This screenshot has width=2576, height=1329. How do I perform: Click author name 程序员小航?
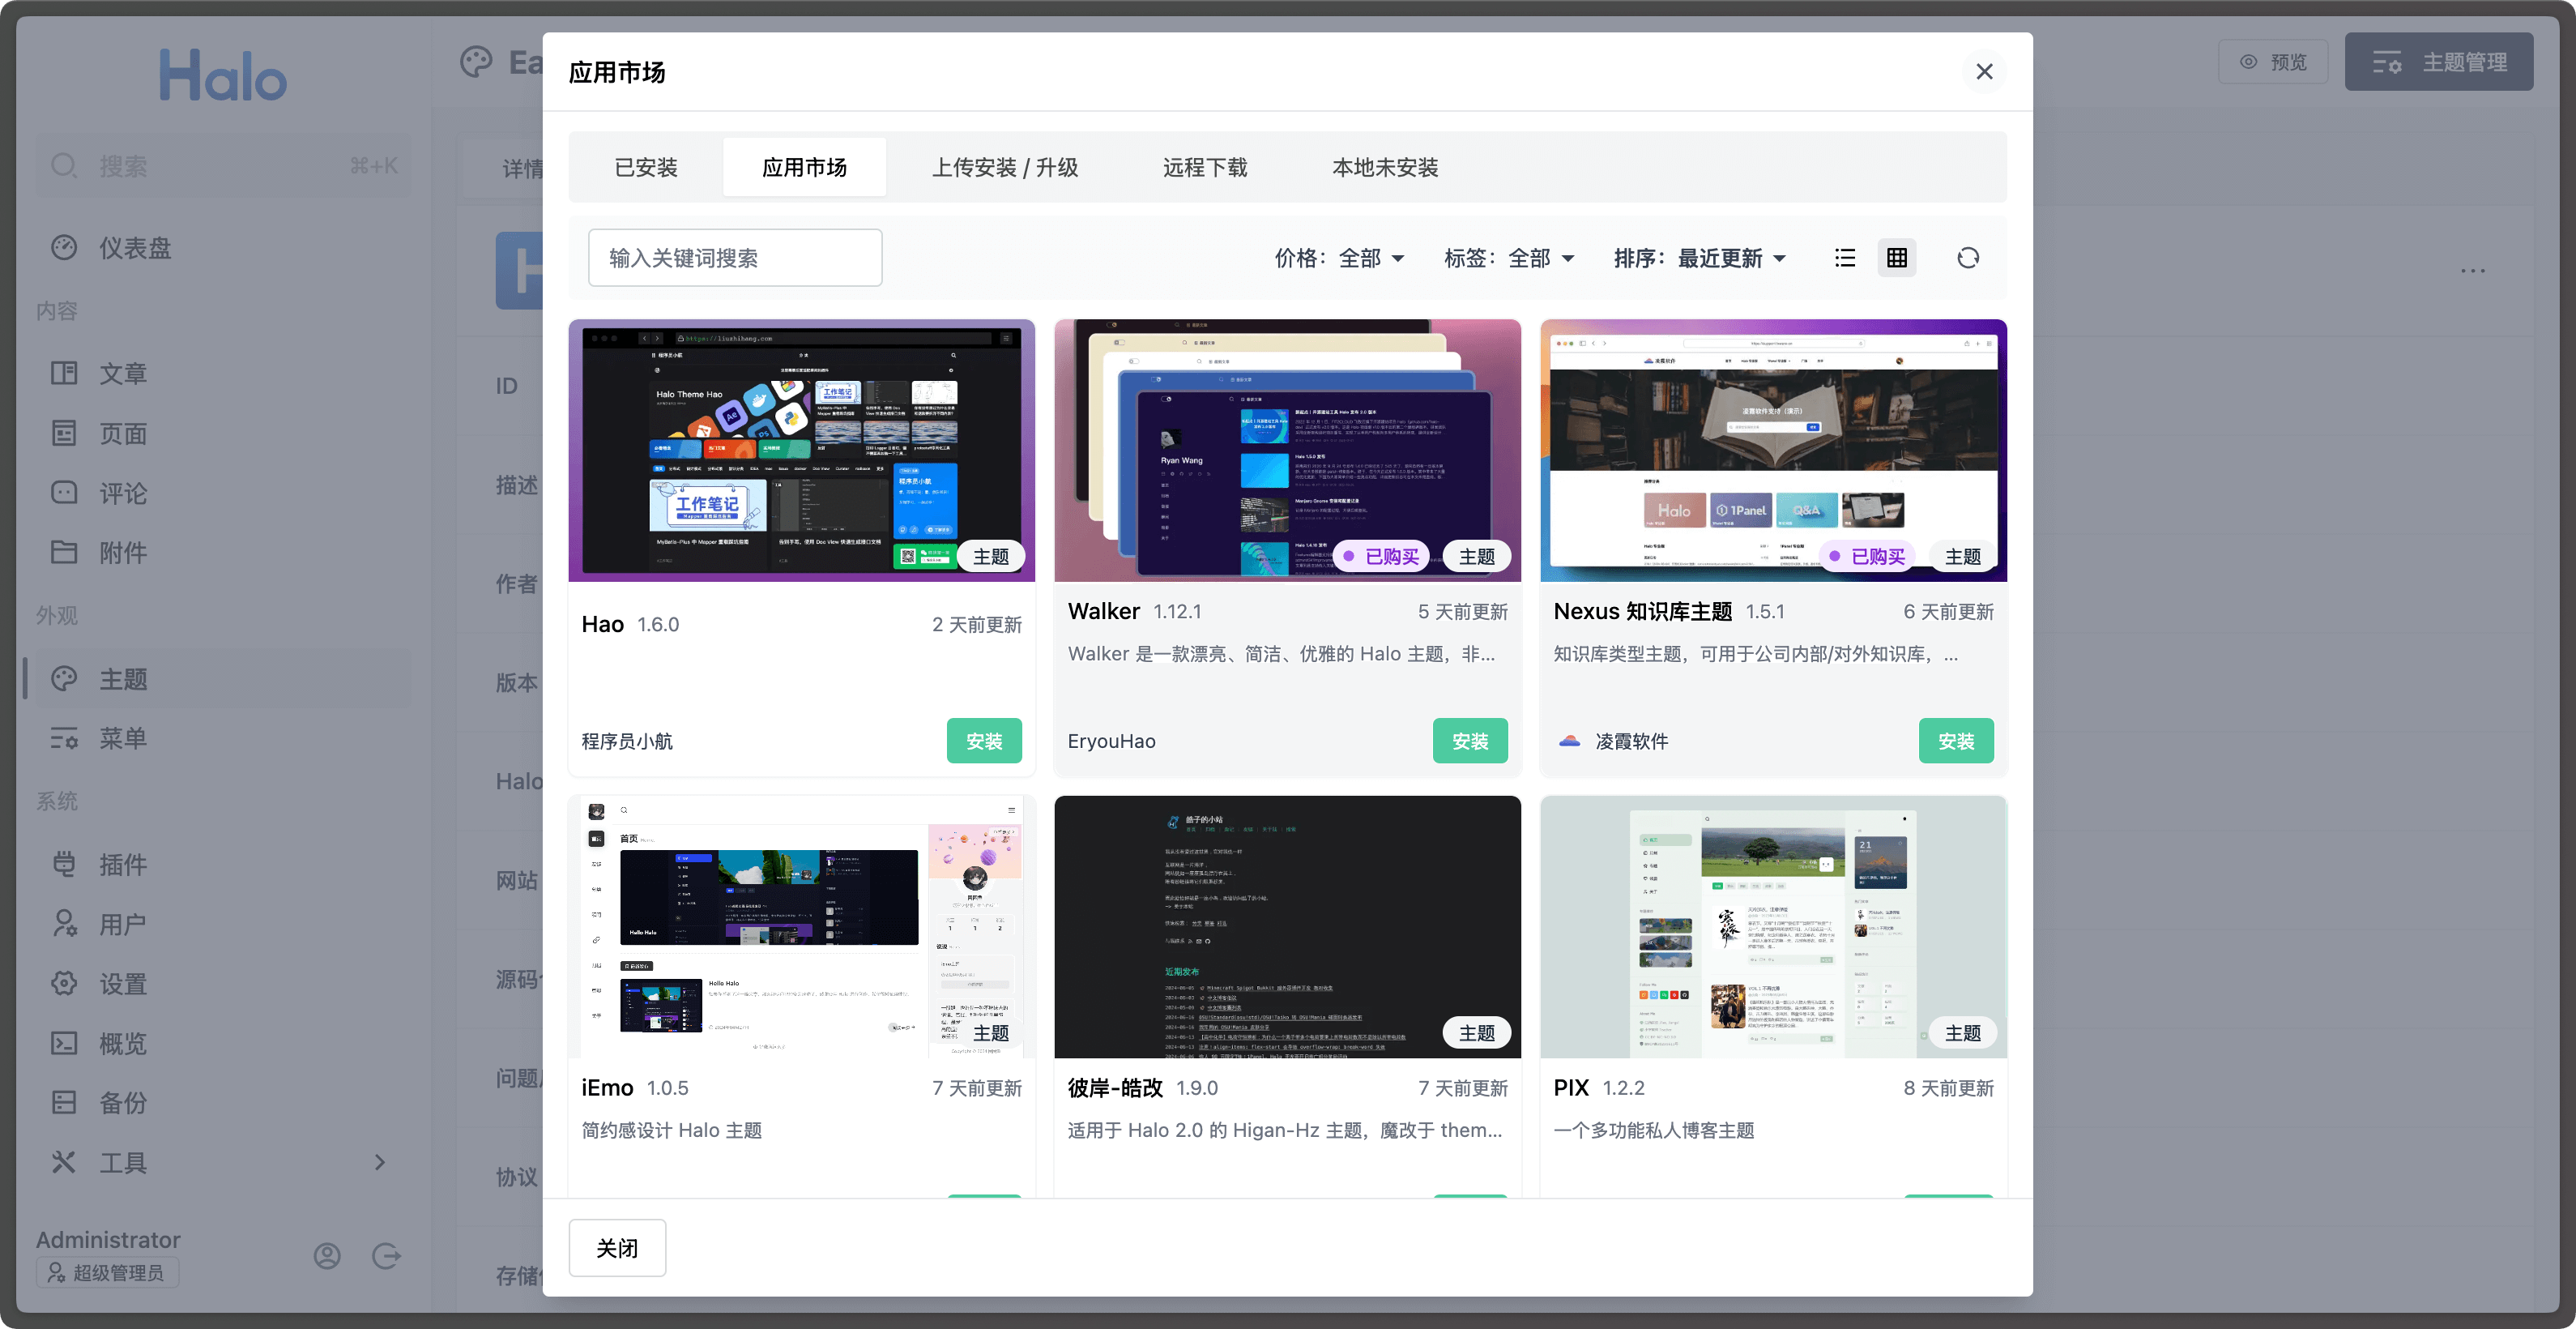[627, 741]
